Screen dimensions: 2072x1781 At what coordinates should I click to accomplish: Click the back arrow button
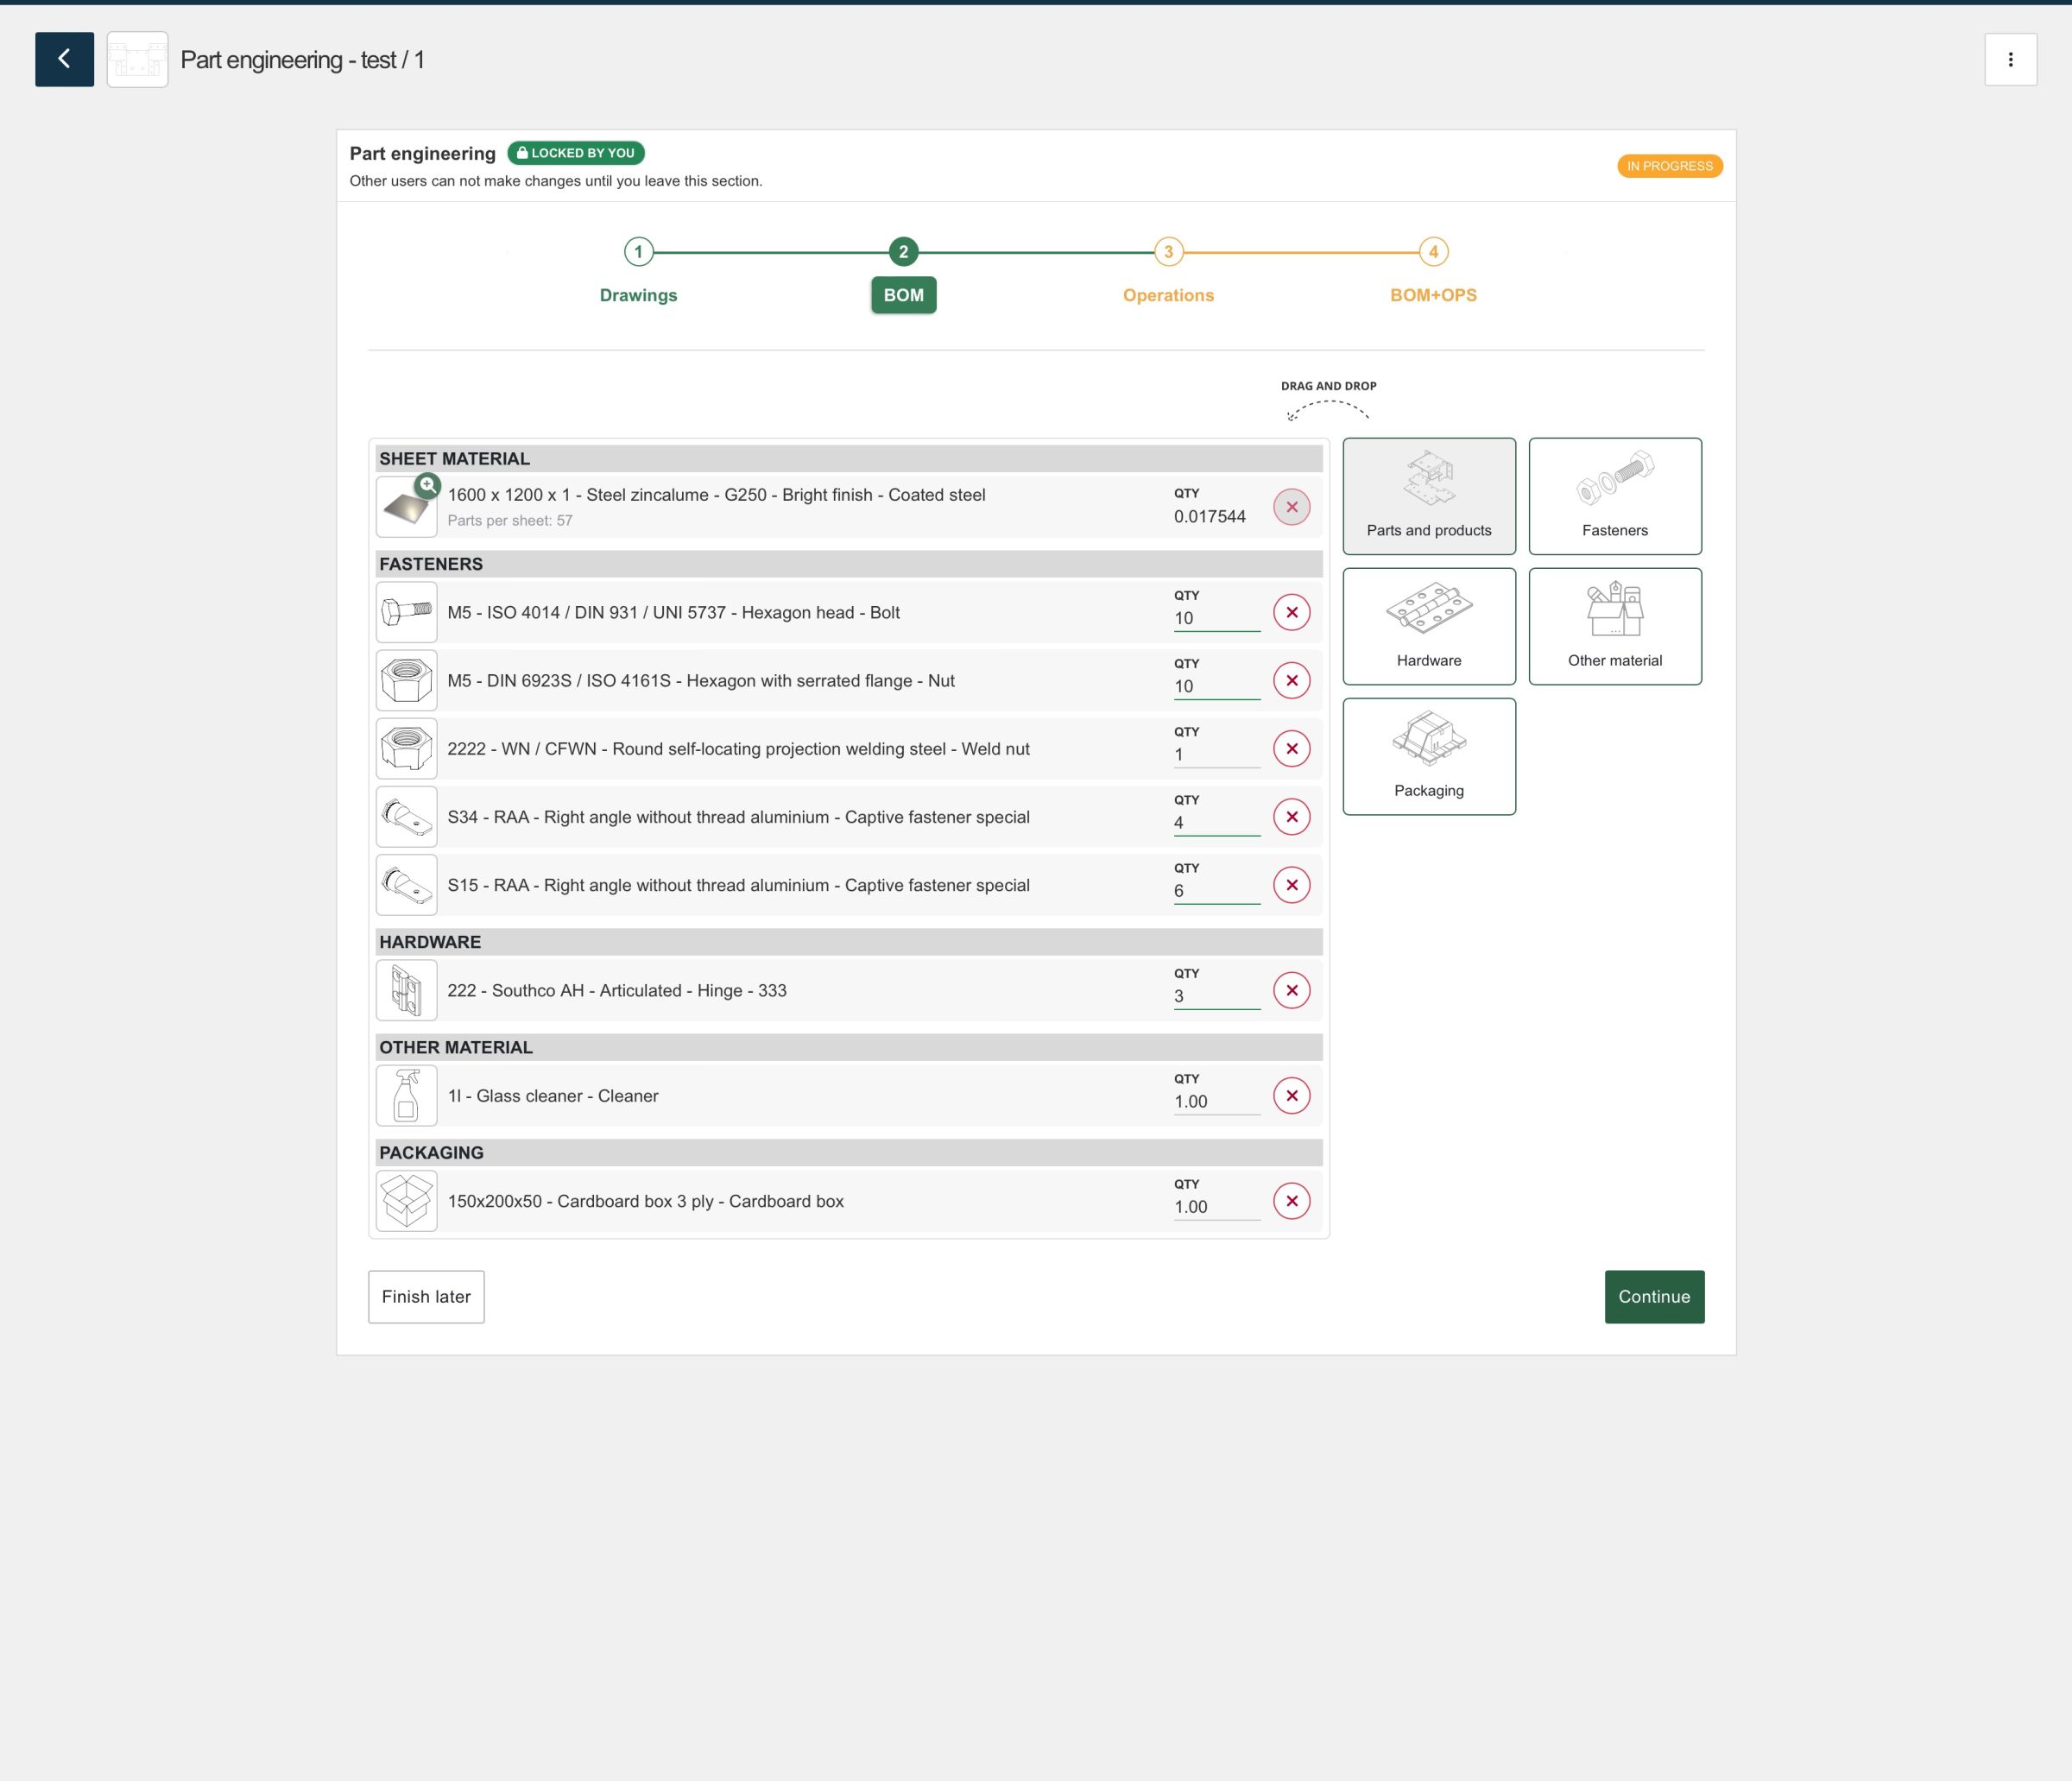tap(64, 59)
